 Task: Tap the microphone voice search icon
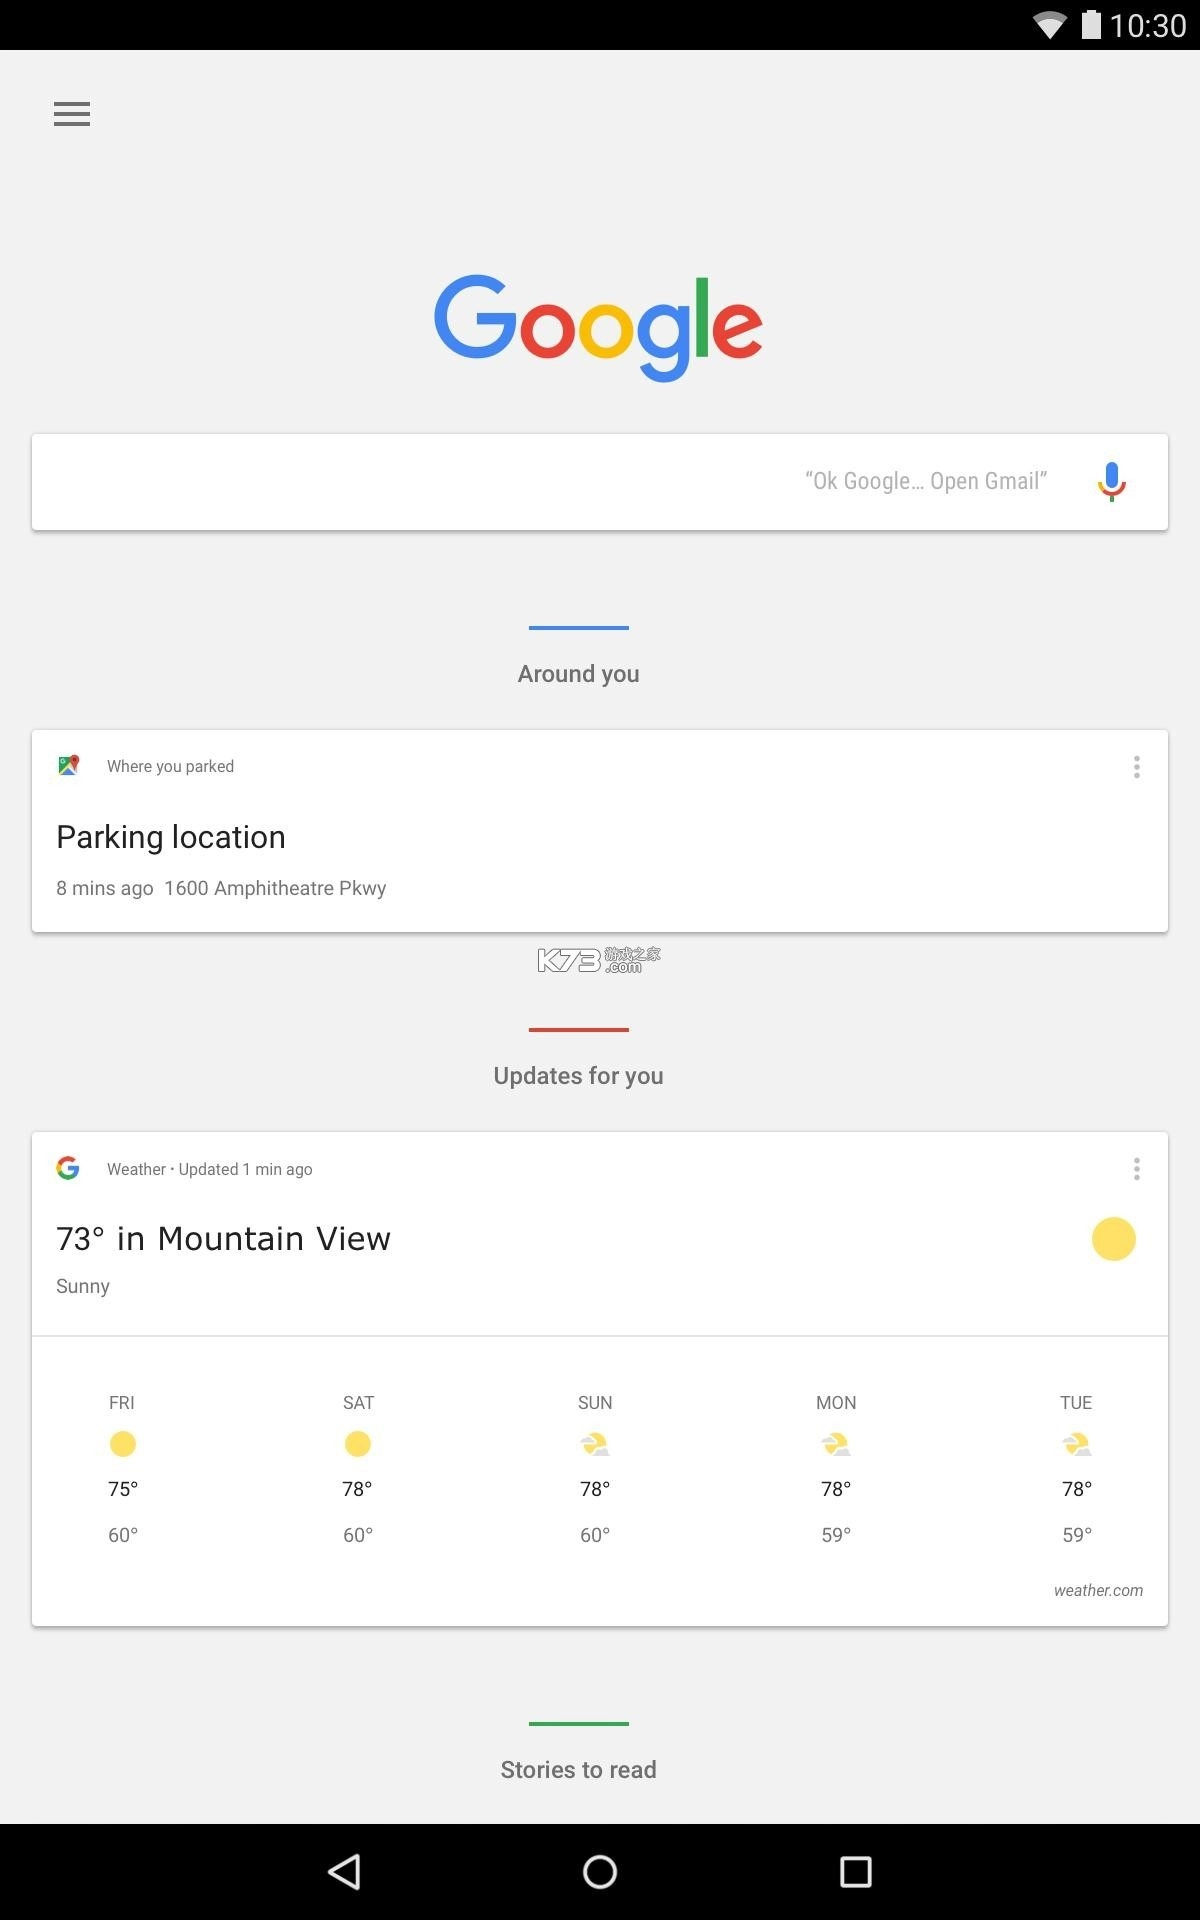tap(1111, 481)
